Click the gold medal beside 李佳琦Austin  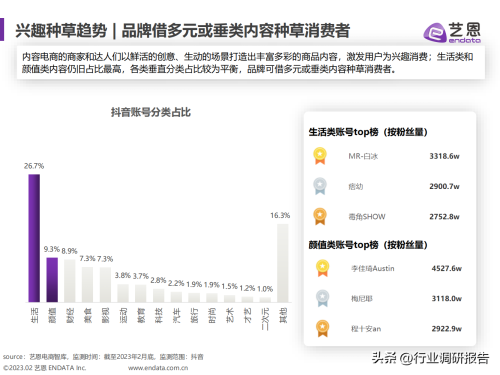coord(322,268)
